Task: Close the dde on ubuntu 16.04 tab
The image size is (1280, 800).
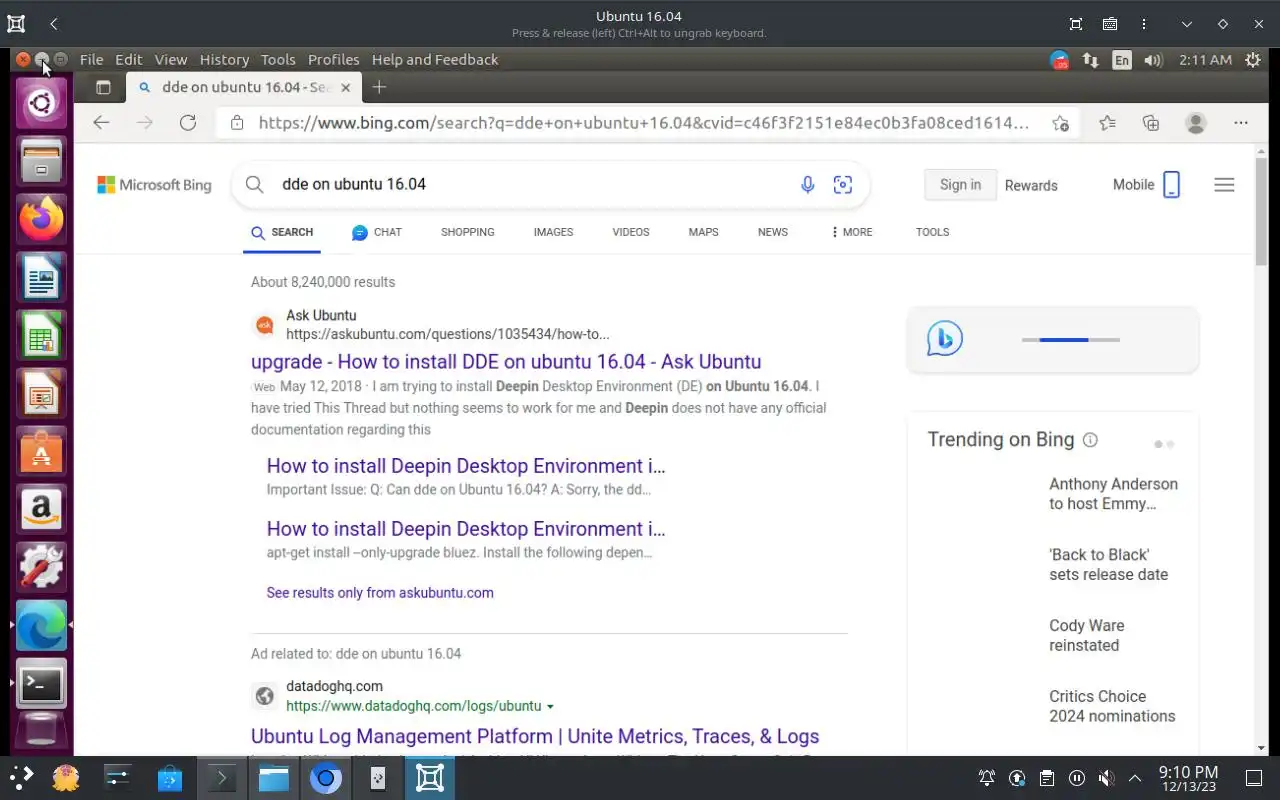Action: click(x=346, y=88)
